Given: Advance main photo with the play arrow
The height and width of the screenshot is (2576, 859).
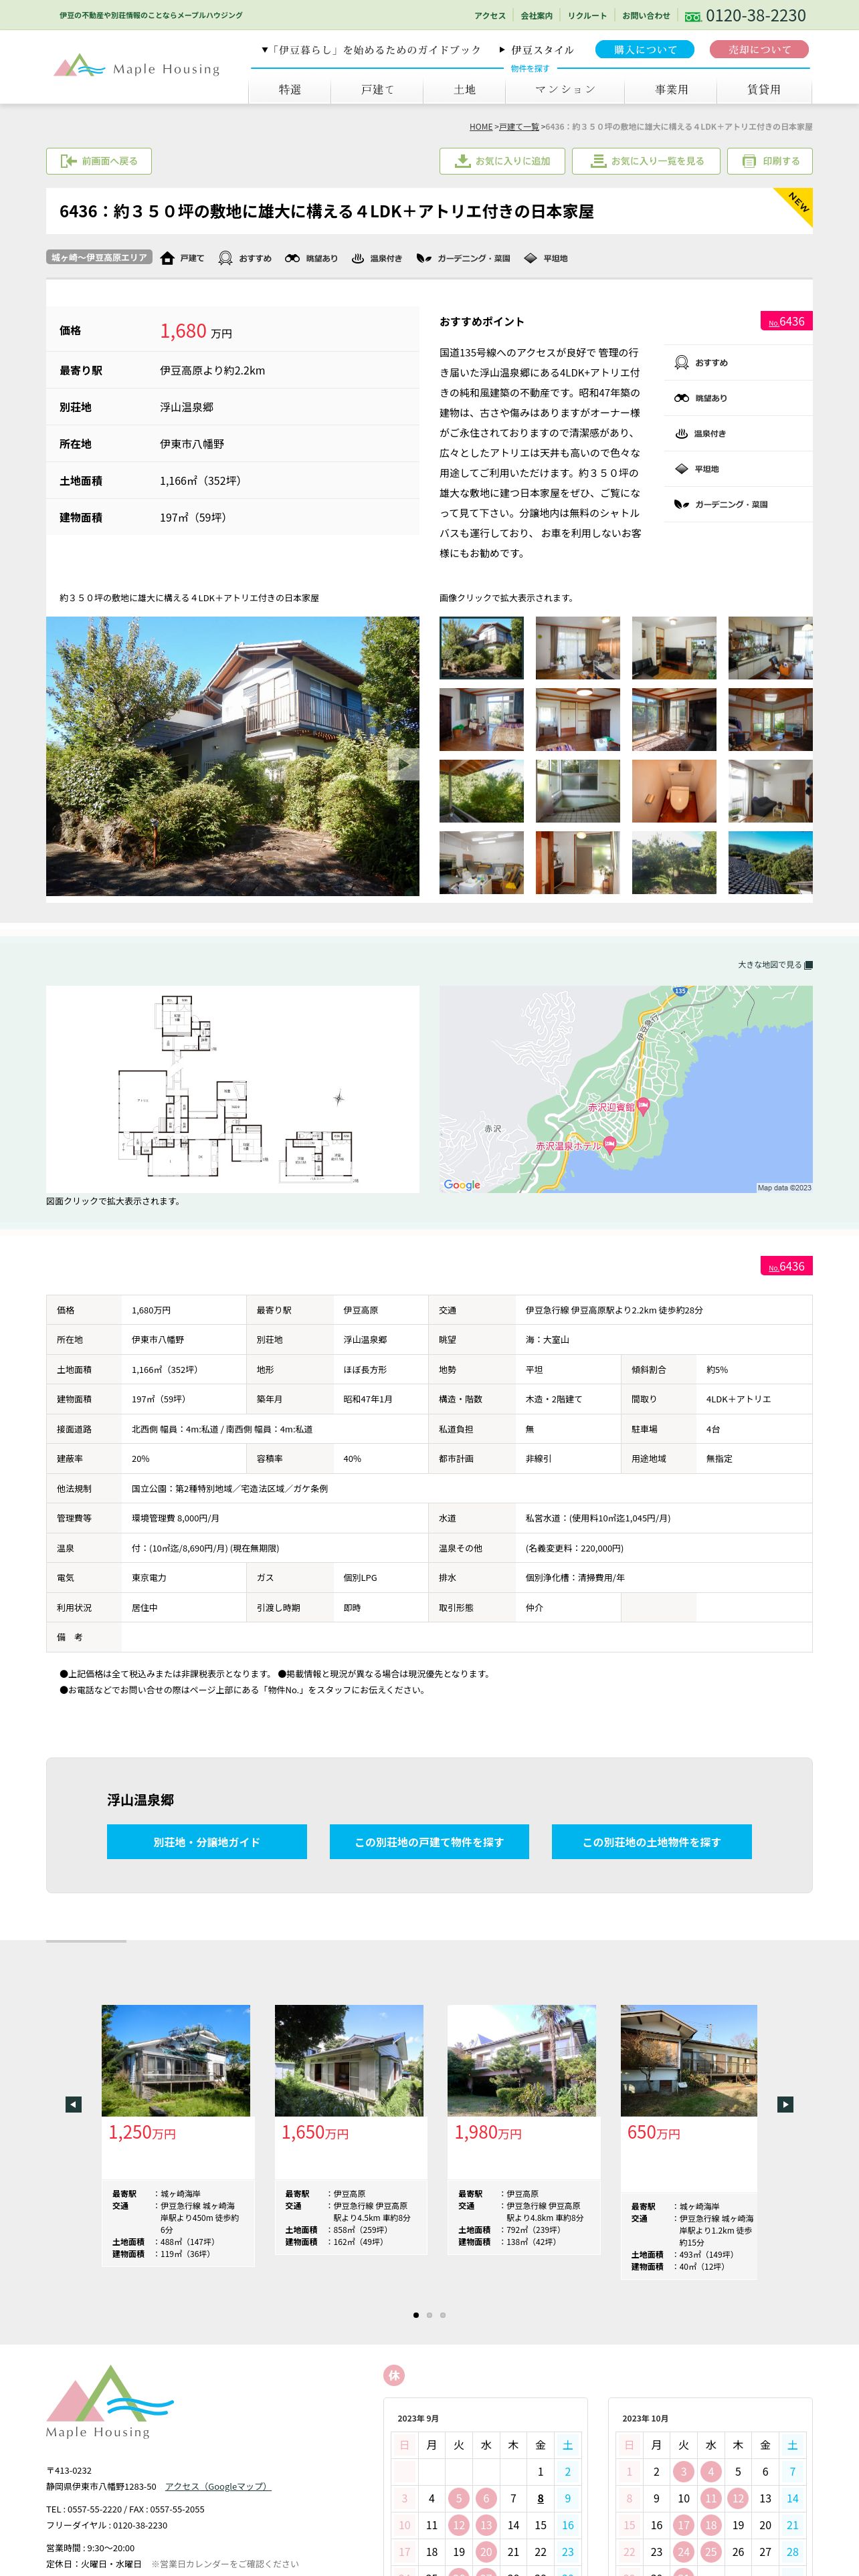Looking at the screenshot, I should (x=403, y=764).
